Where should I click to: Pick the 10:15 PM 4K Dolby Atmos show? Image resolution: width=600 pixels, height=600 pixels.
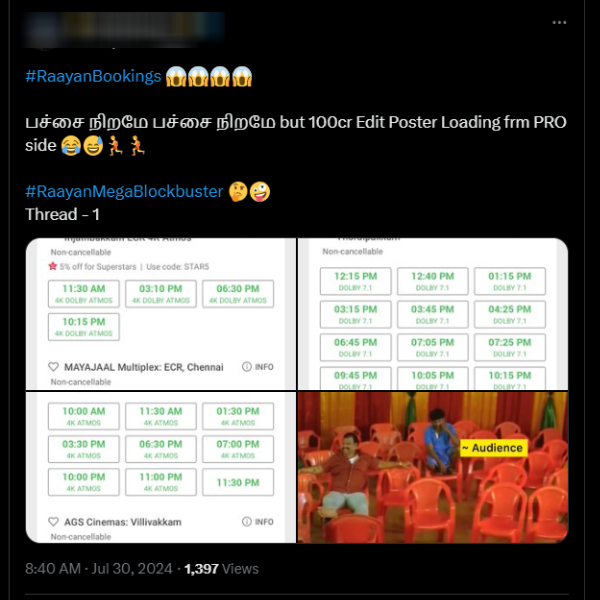(84, 327)
